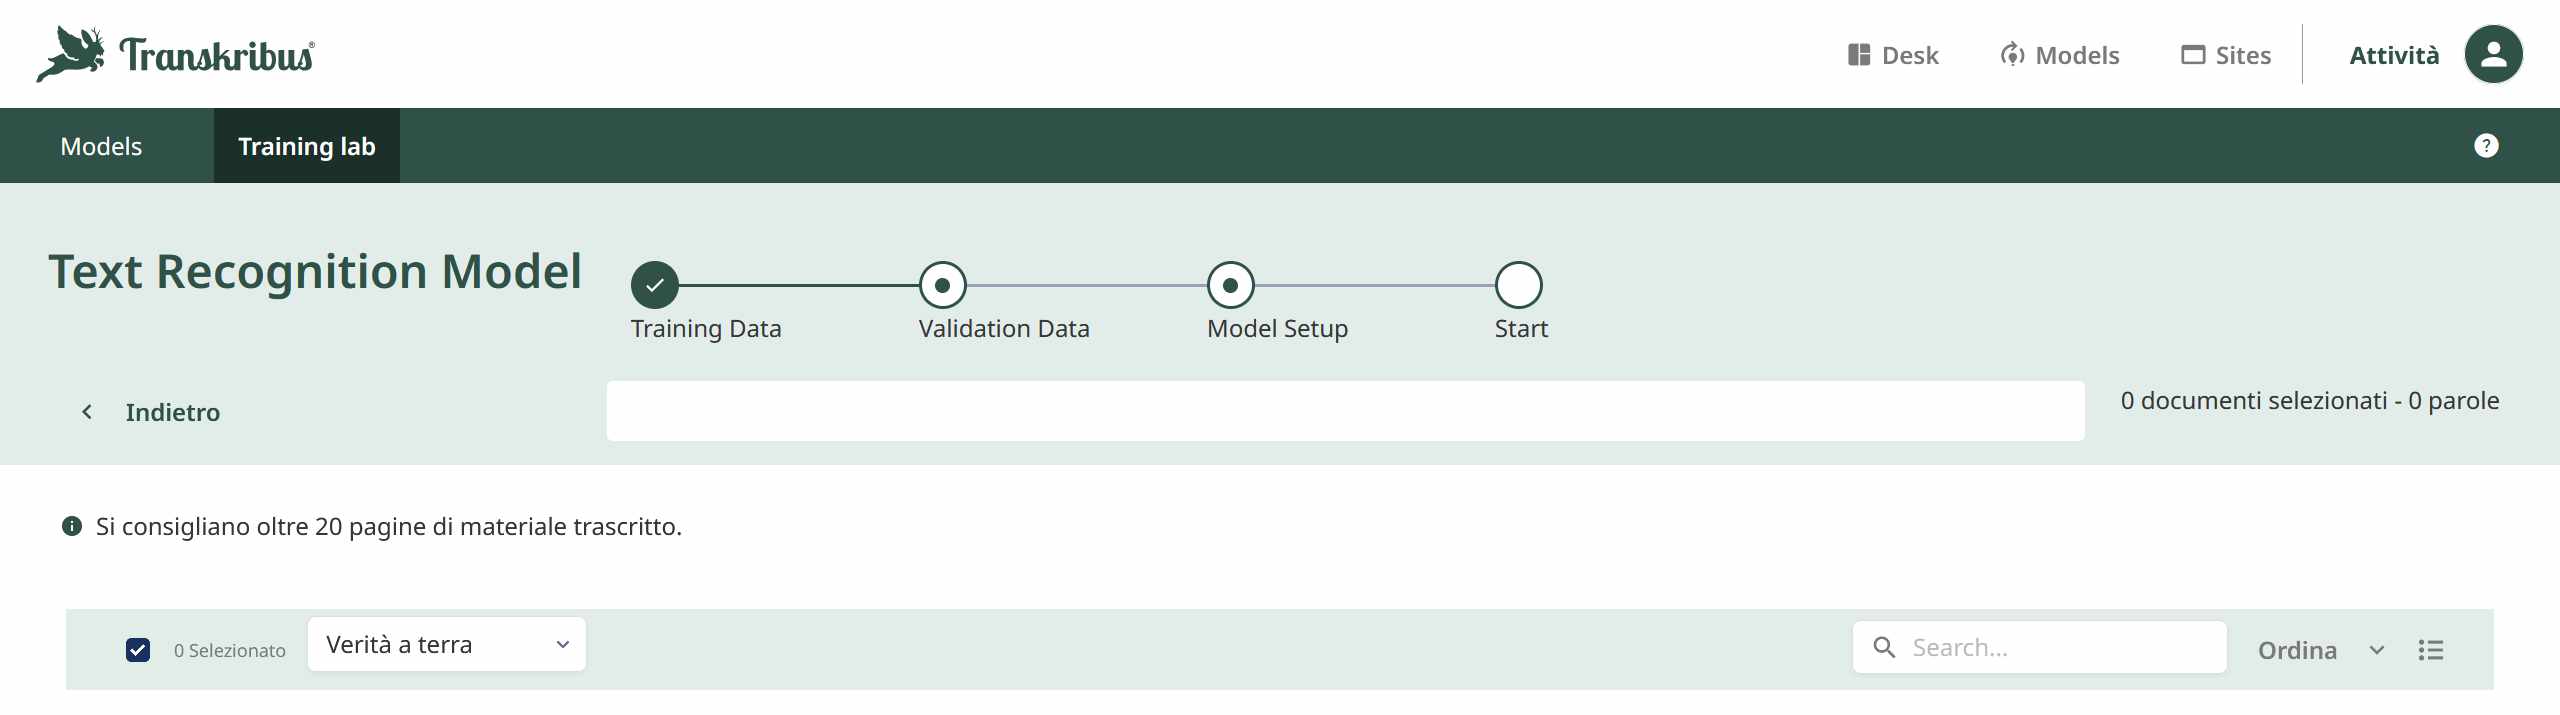
Task: Open Desk from top navigation
Action: [x=1893, y=55]
